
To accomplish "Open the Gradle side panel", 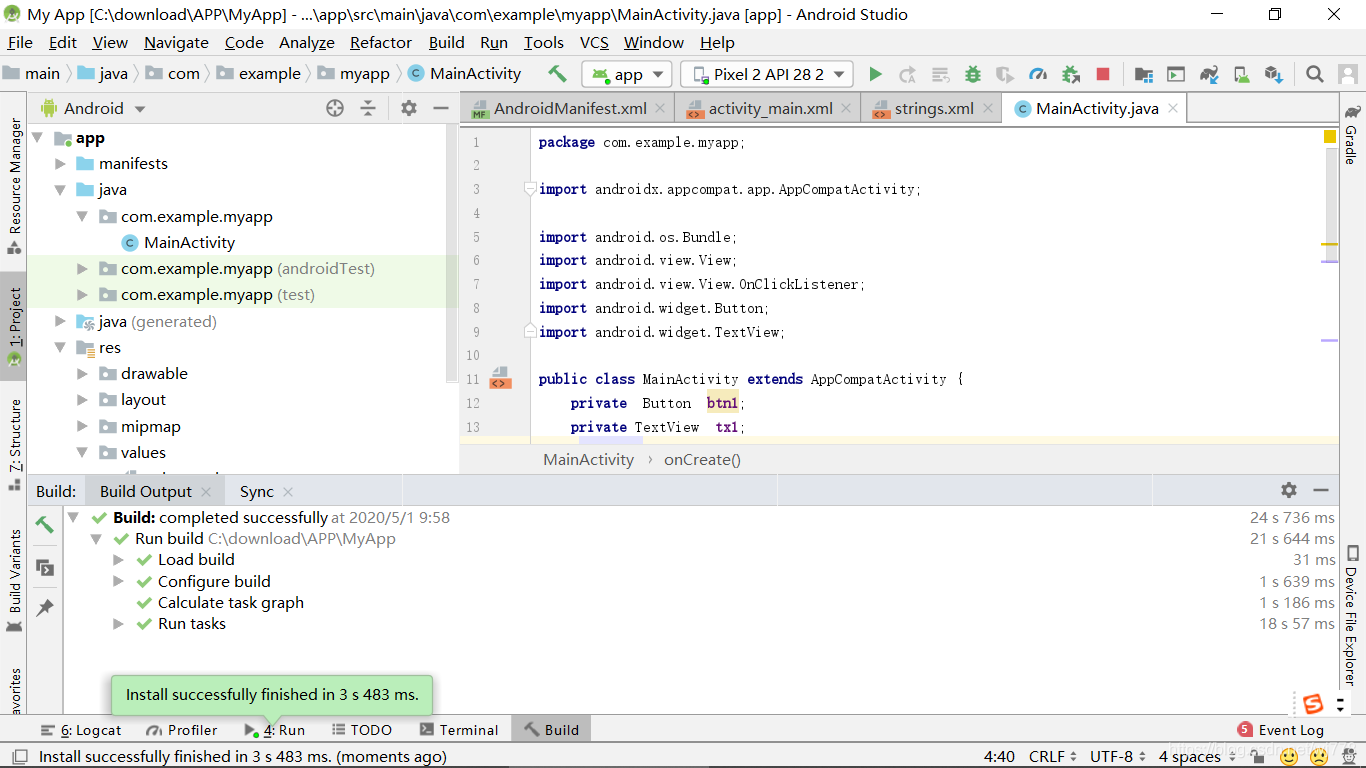I will pos(1352,135).
